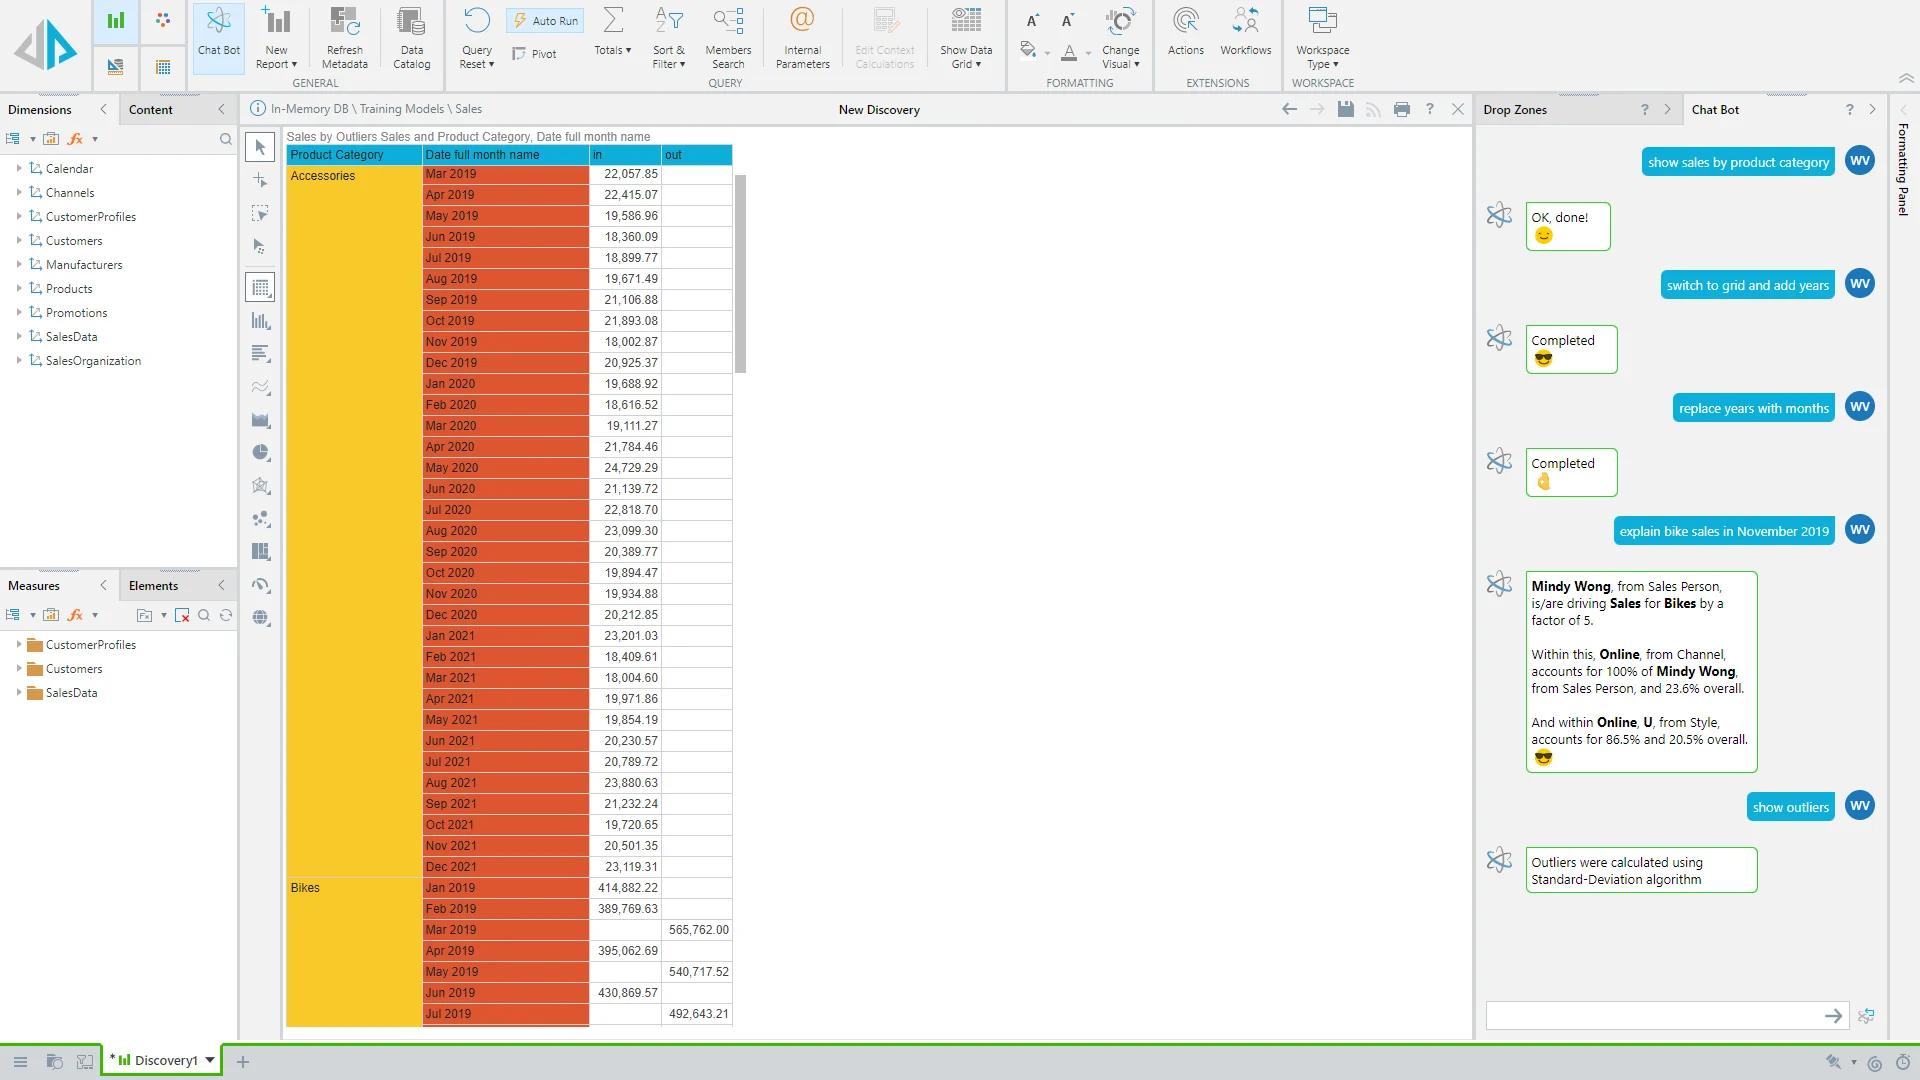Image resolution: width=1920 pixels, height=1080 pixels.
Task: Click the Save discovery disk icon
Action: (x=1345, y=110)
